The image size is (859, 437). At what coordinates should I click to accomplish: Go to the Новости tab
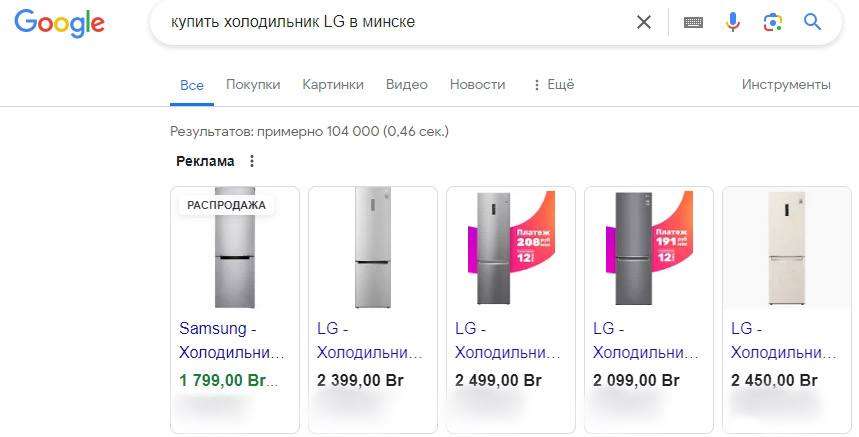click(x=477, y=85)
